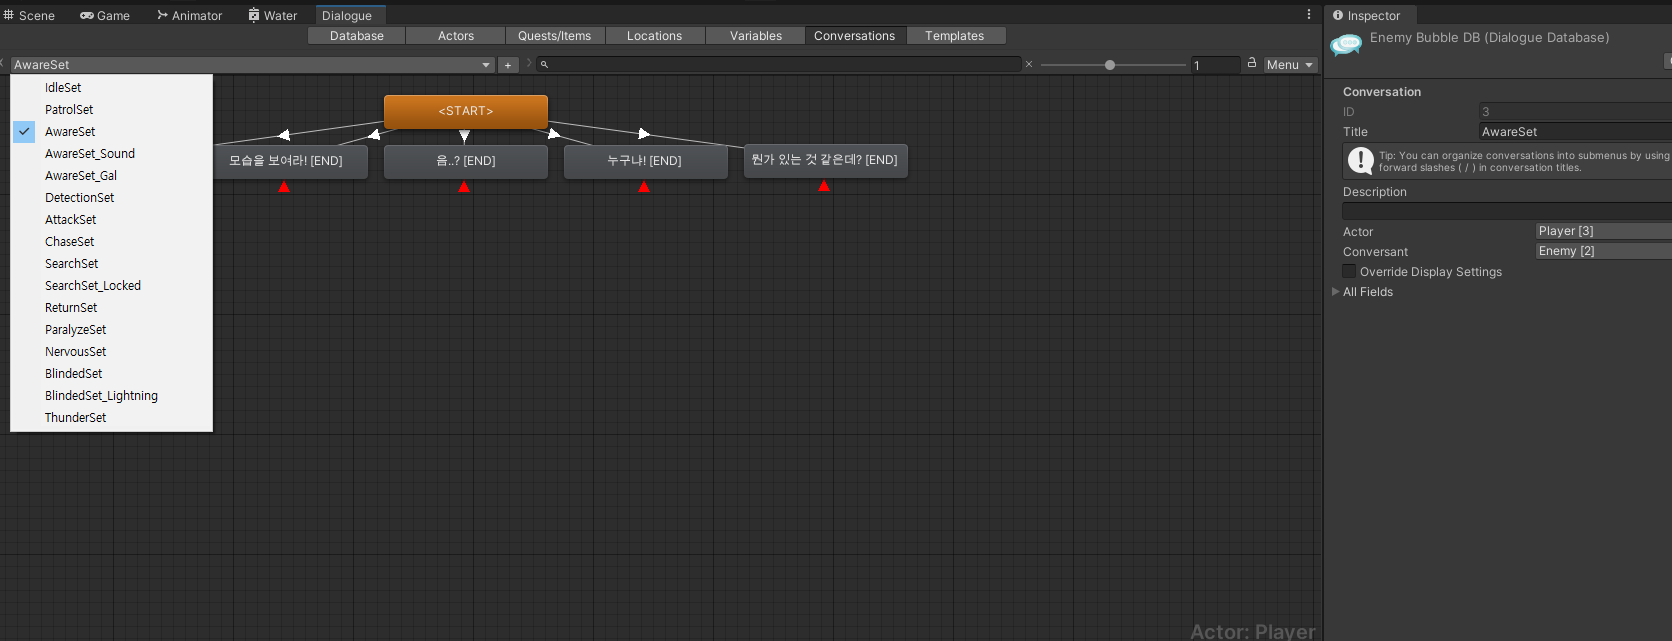Open the Quests/Items section
The width and height of the screenshot is (1672, 641).
click(555, 36)
